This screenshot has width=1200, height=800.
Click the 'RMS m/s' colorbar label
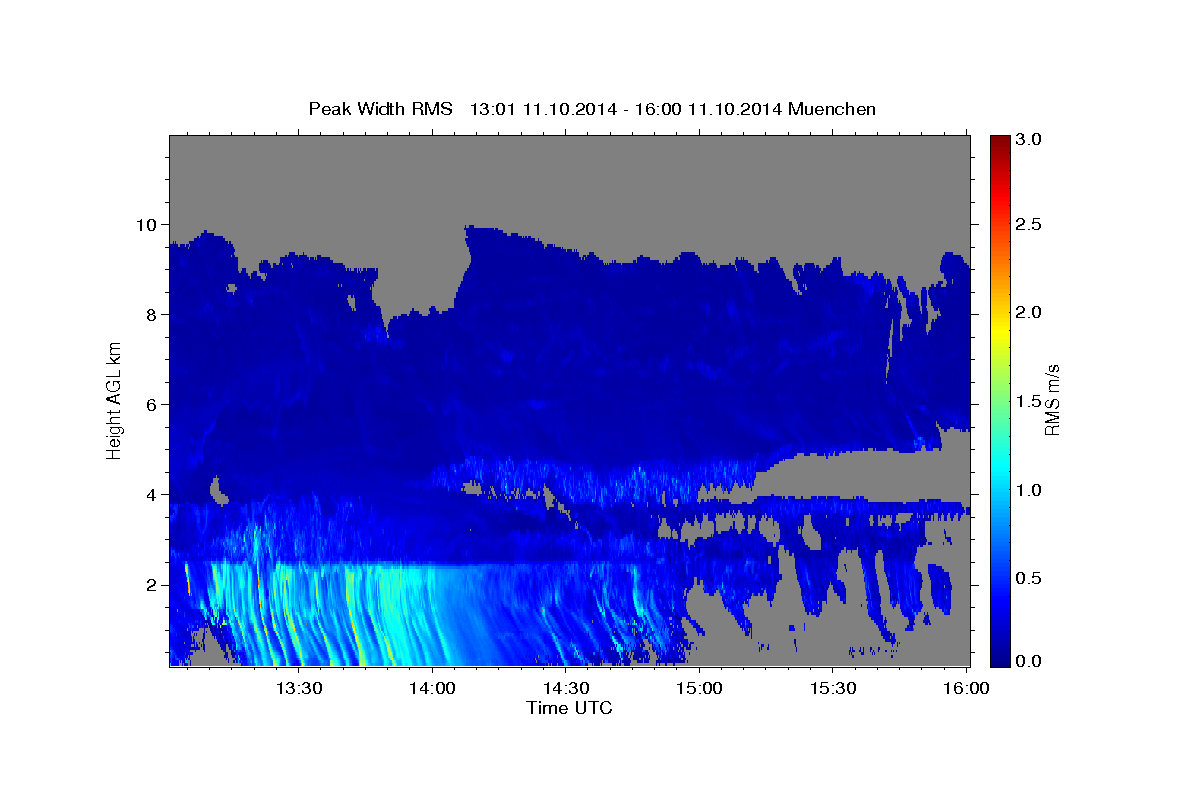click(1052, 400)
